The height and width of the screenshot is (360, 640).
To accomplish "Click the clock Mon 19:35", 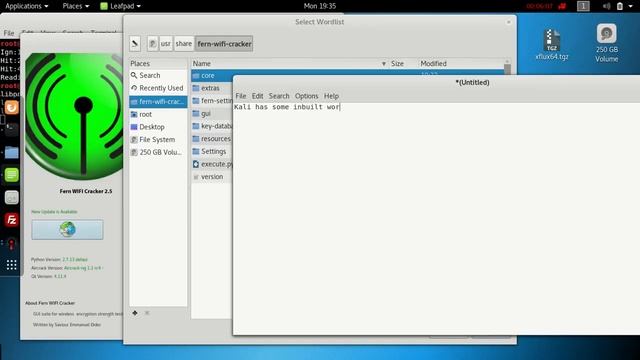I will (320, 6).
